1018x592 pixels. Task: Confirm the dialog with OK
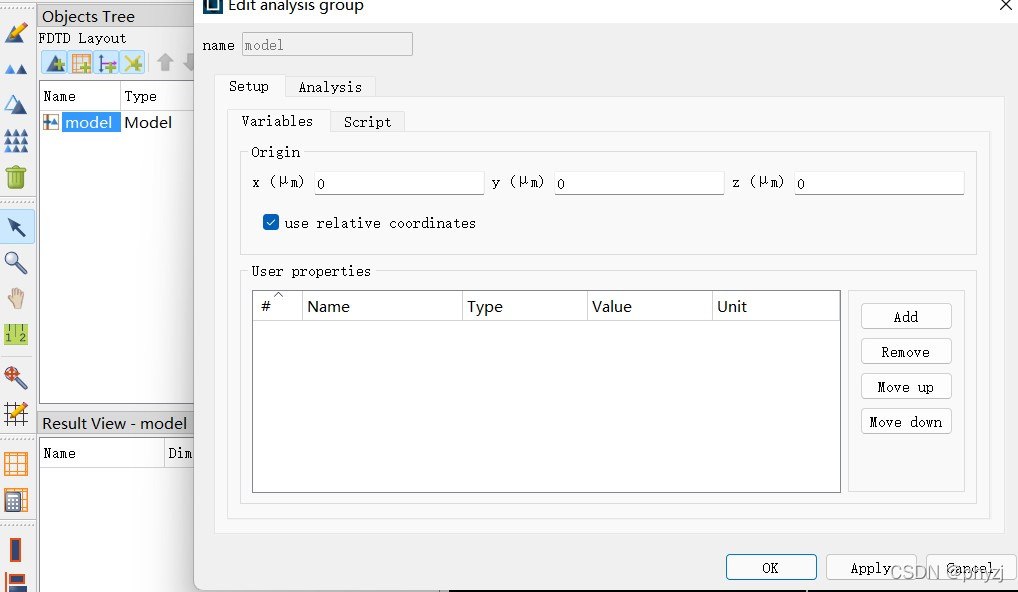click(x=771, y=568)
